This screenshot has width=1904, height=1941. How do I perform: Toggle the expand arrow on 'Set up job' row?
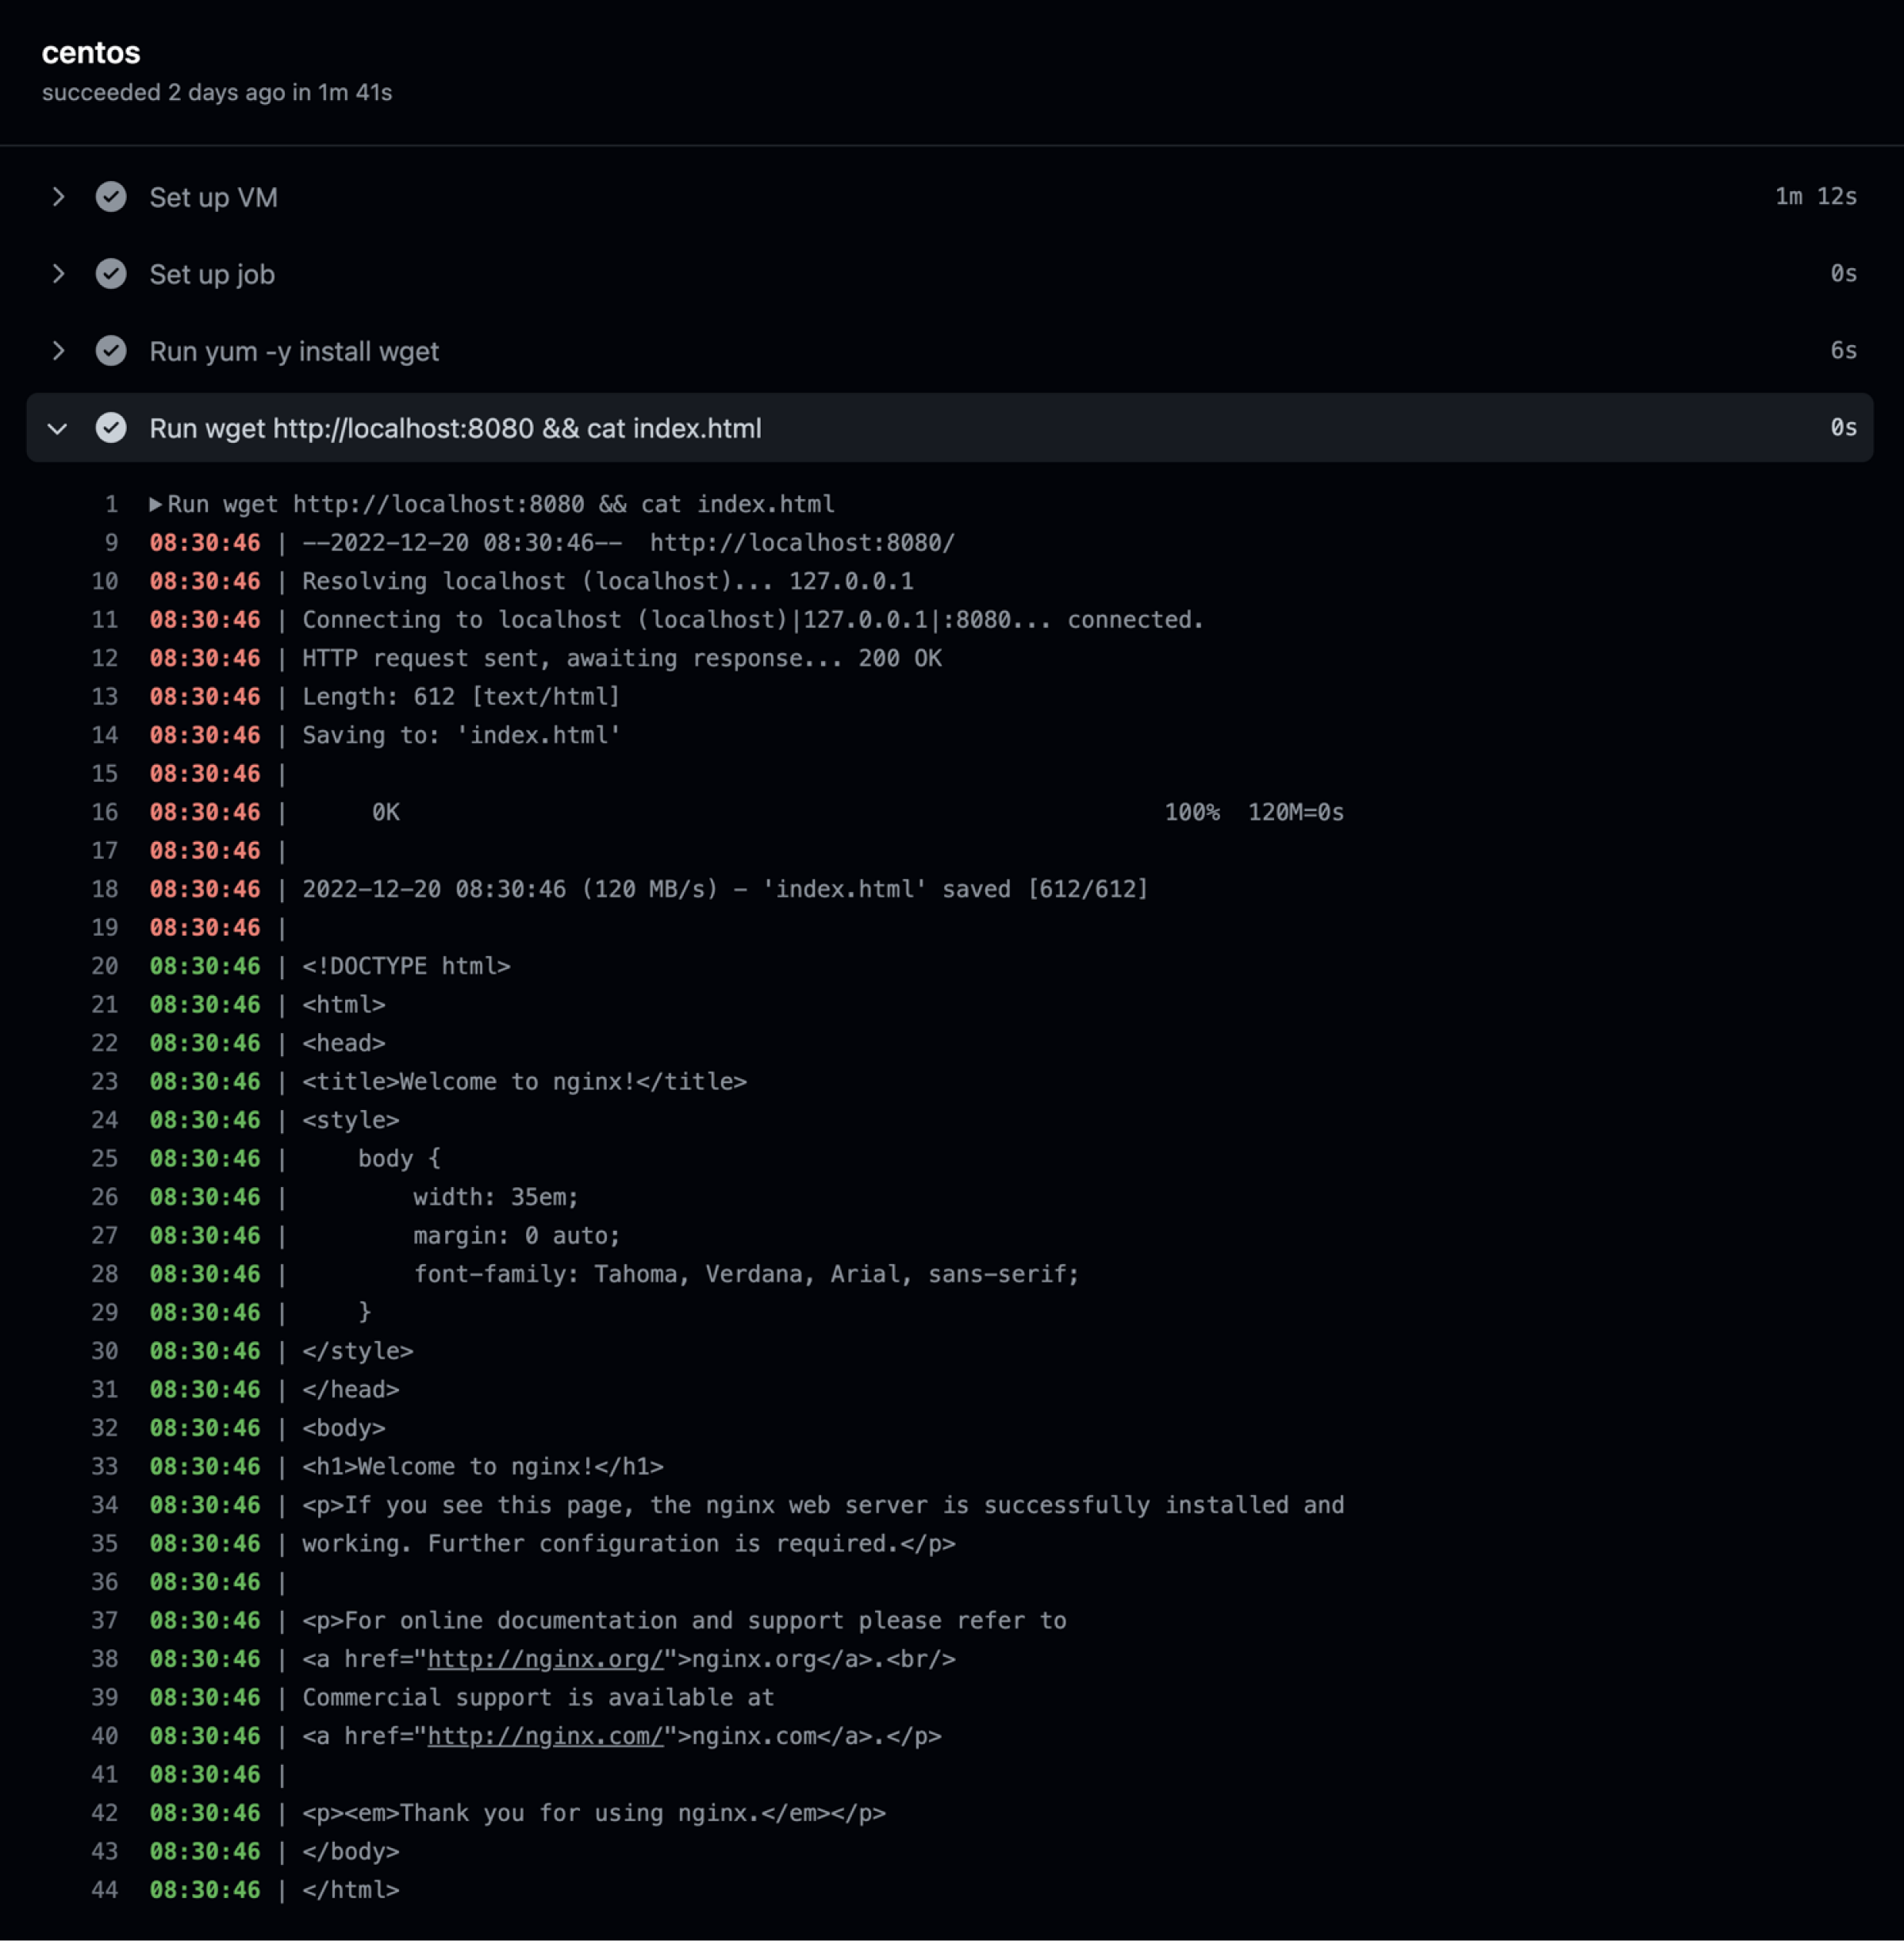click(58, 274)
